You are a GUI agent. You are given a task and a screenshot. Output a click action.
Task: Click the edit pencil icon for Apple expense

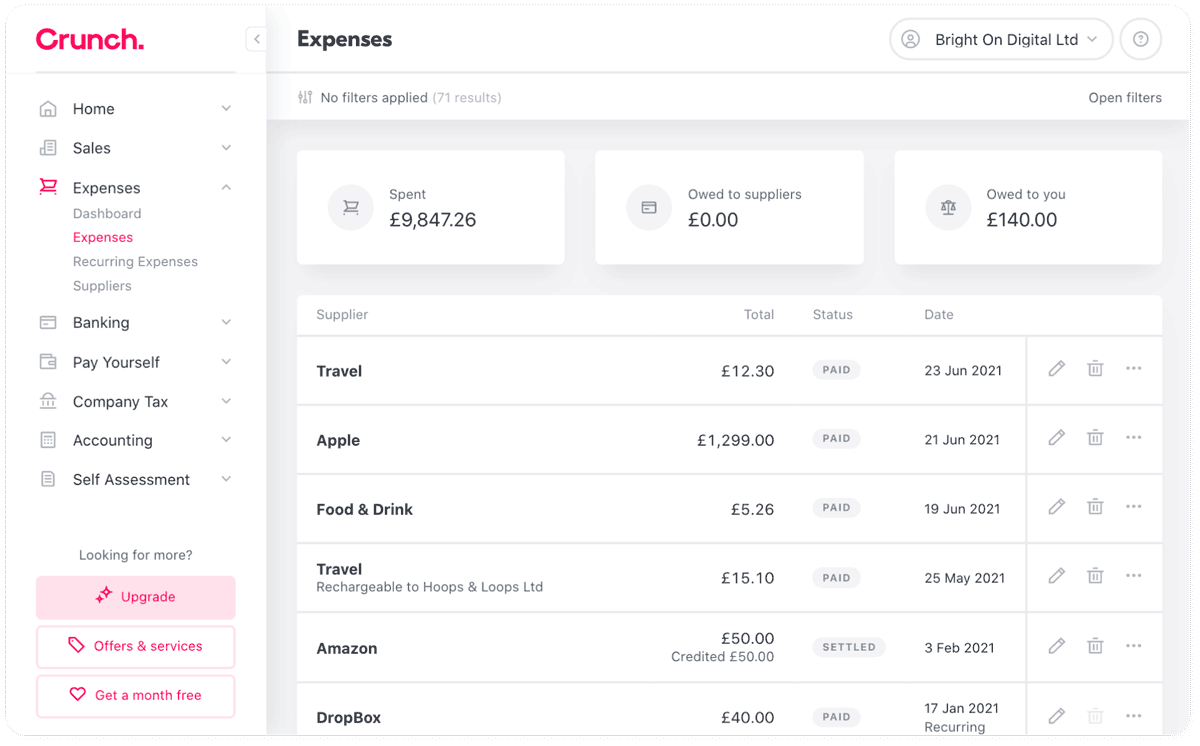[1056, 438]
